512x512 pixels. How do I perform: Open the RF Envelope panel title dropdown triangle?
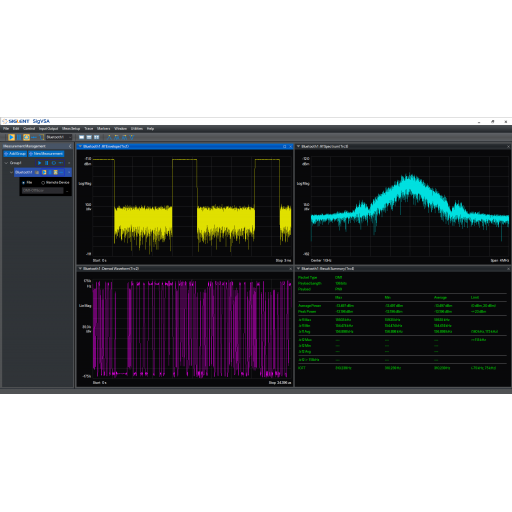80,146
